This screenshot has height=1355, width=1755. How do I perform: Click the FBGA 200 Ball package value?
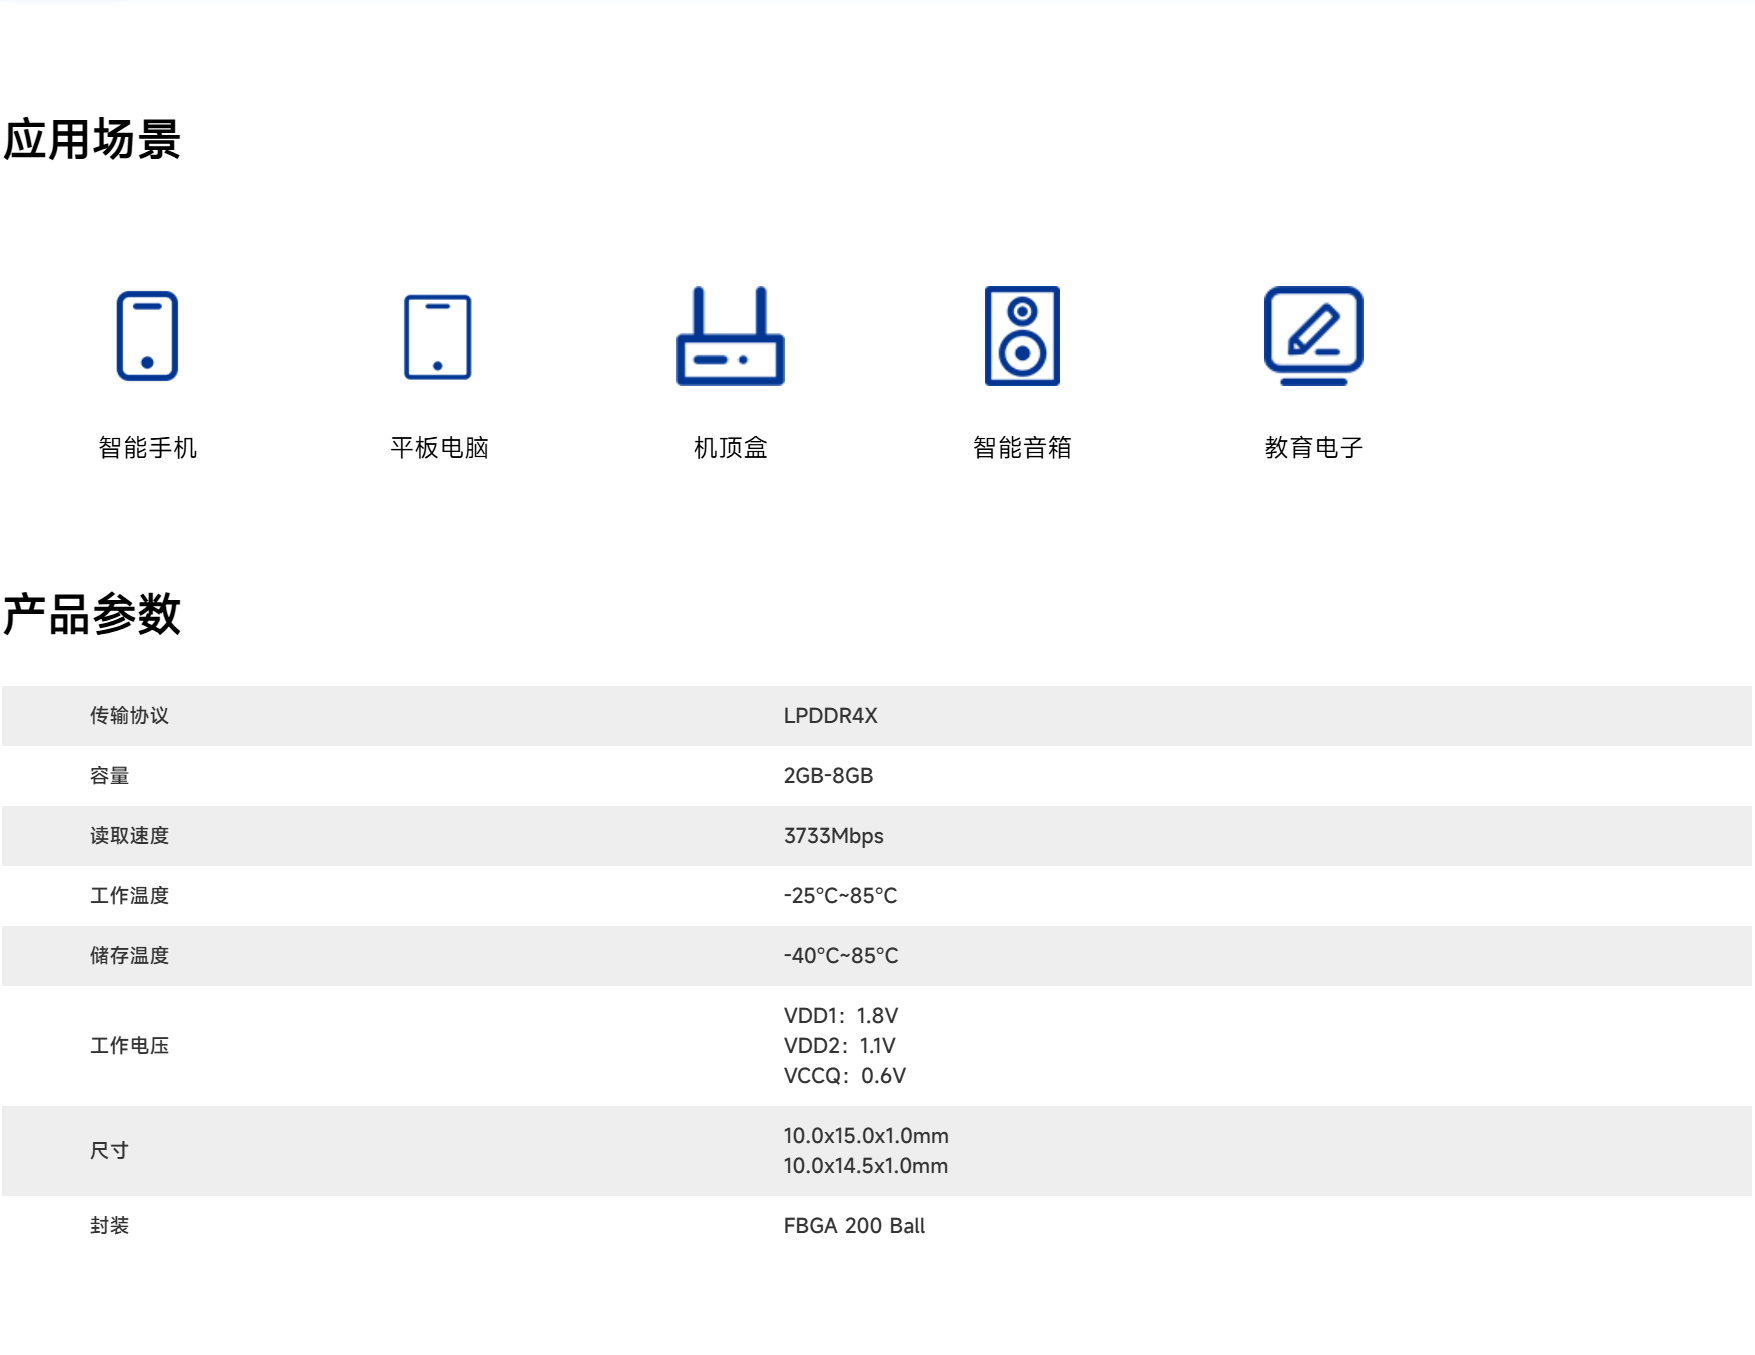(x=854, y=1226)
